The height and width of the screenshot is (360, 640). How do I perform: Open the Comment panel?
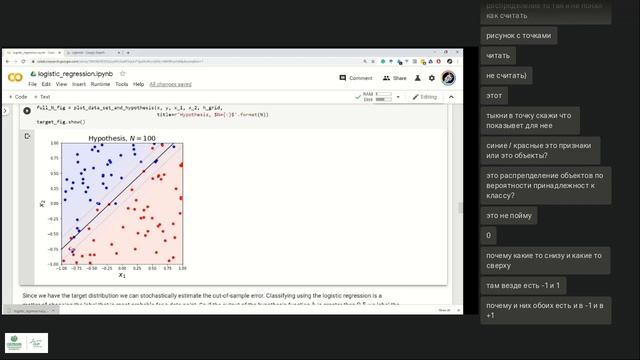coord(356,78)
